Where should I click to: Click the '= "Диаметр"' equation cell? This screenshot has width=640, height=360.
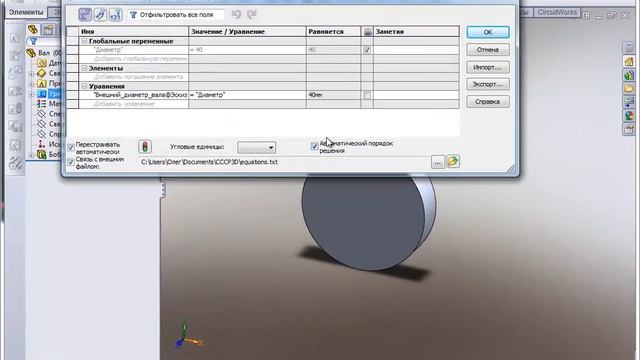pos(247,95)
